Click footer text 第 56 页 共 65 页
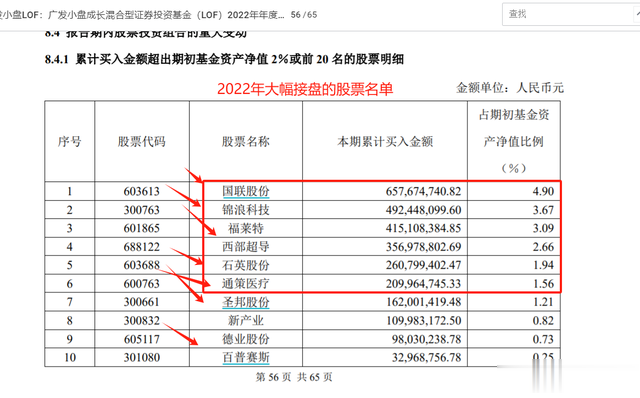 pyautogui.click(x=294, y=377)
